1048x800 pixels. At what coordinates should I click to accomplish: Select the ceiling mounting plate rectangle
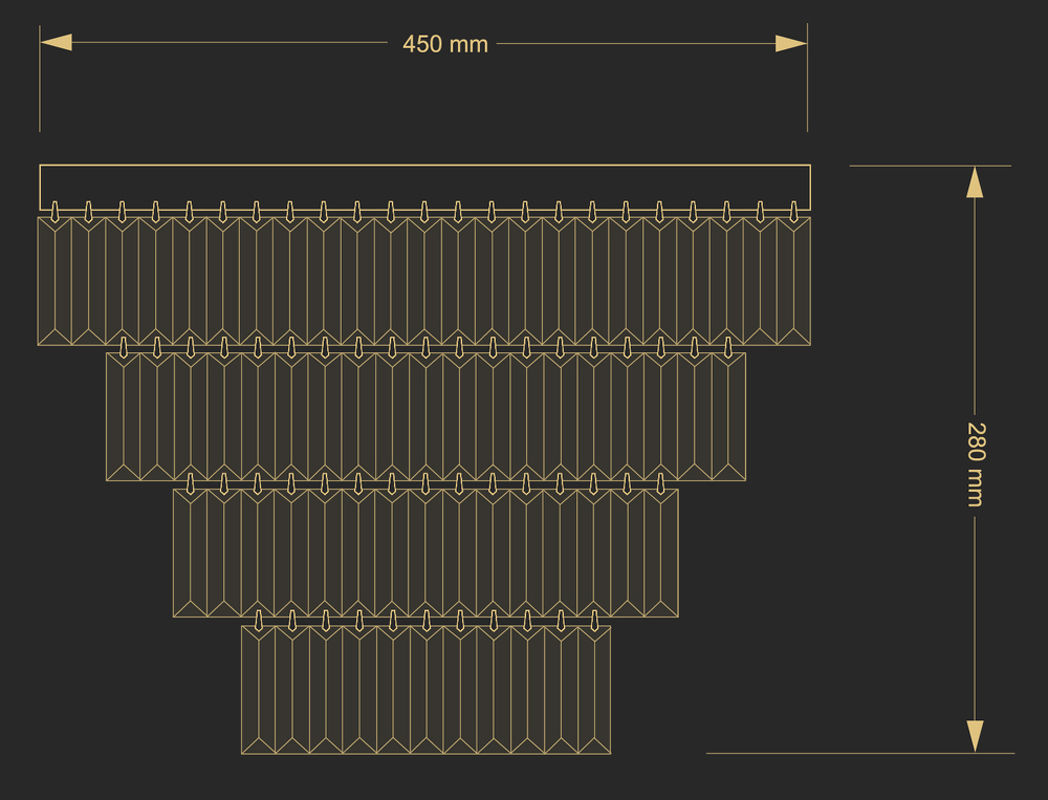click(x=424, y=186)
